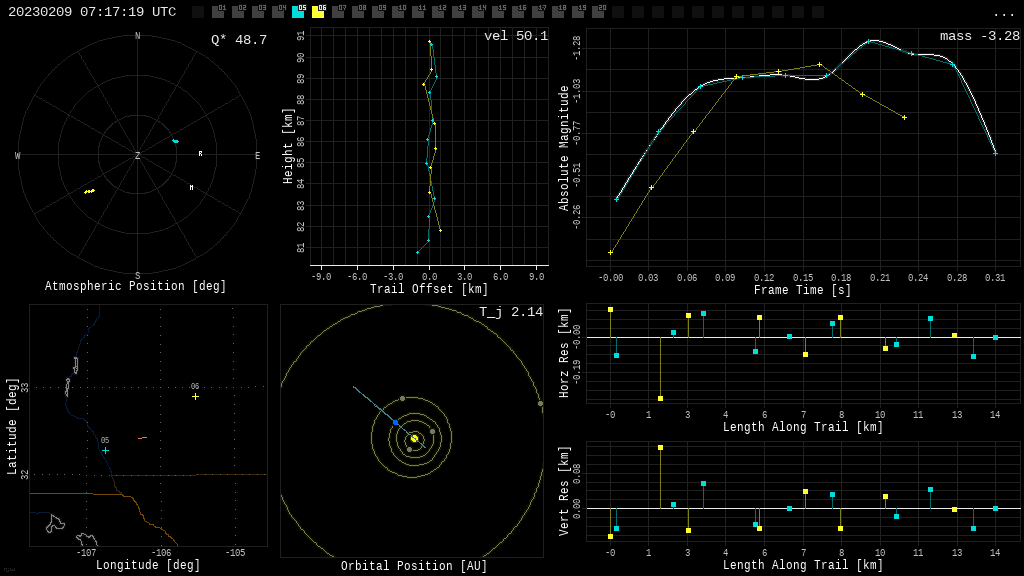The image size is (1024, 576).
Task: Click the cyan station 05 cross marker on map
Action: pyautogui.click(x=105, y=451)
